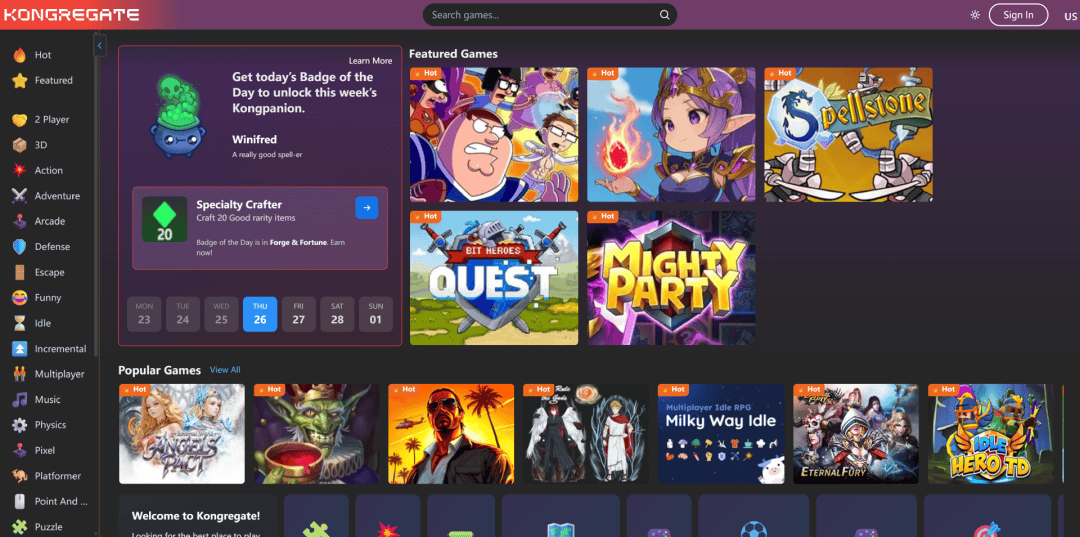Click the Hot flame icon in sidebar
Viewport: 1080px width, 537px height.
[19, 55]
